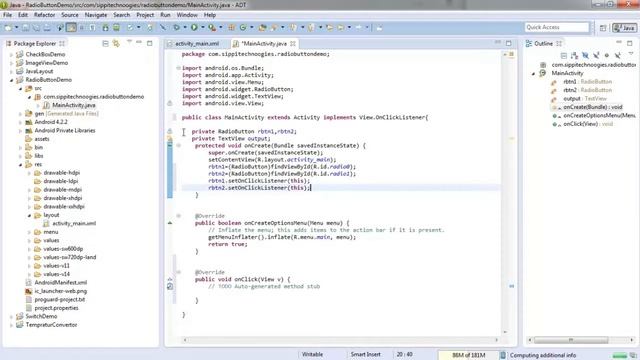Click the Save All toolbar icon
Screen dimensions: 640x360
tap(36, 28)
